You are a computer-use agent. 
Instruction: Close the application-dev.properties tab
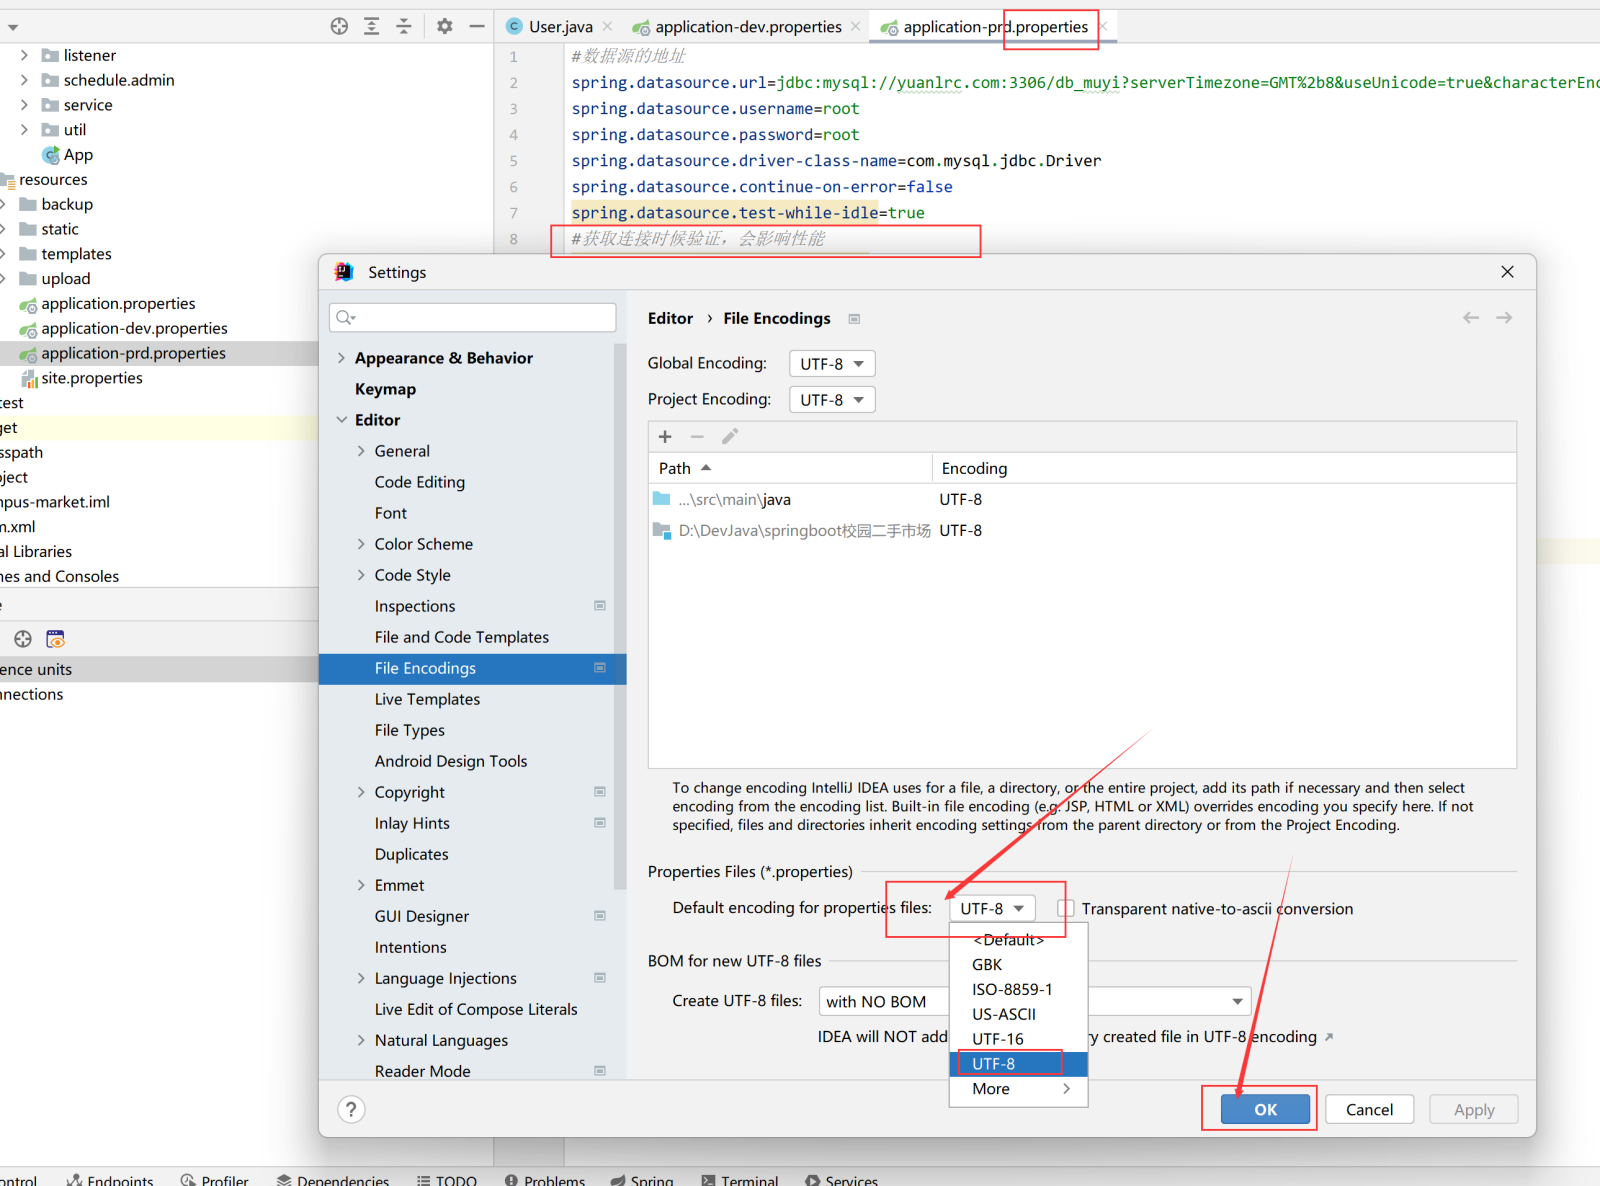[856, 27]
